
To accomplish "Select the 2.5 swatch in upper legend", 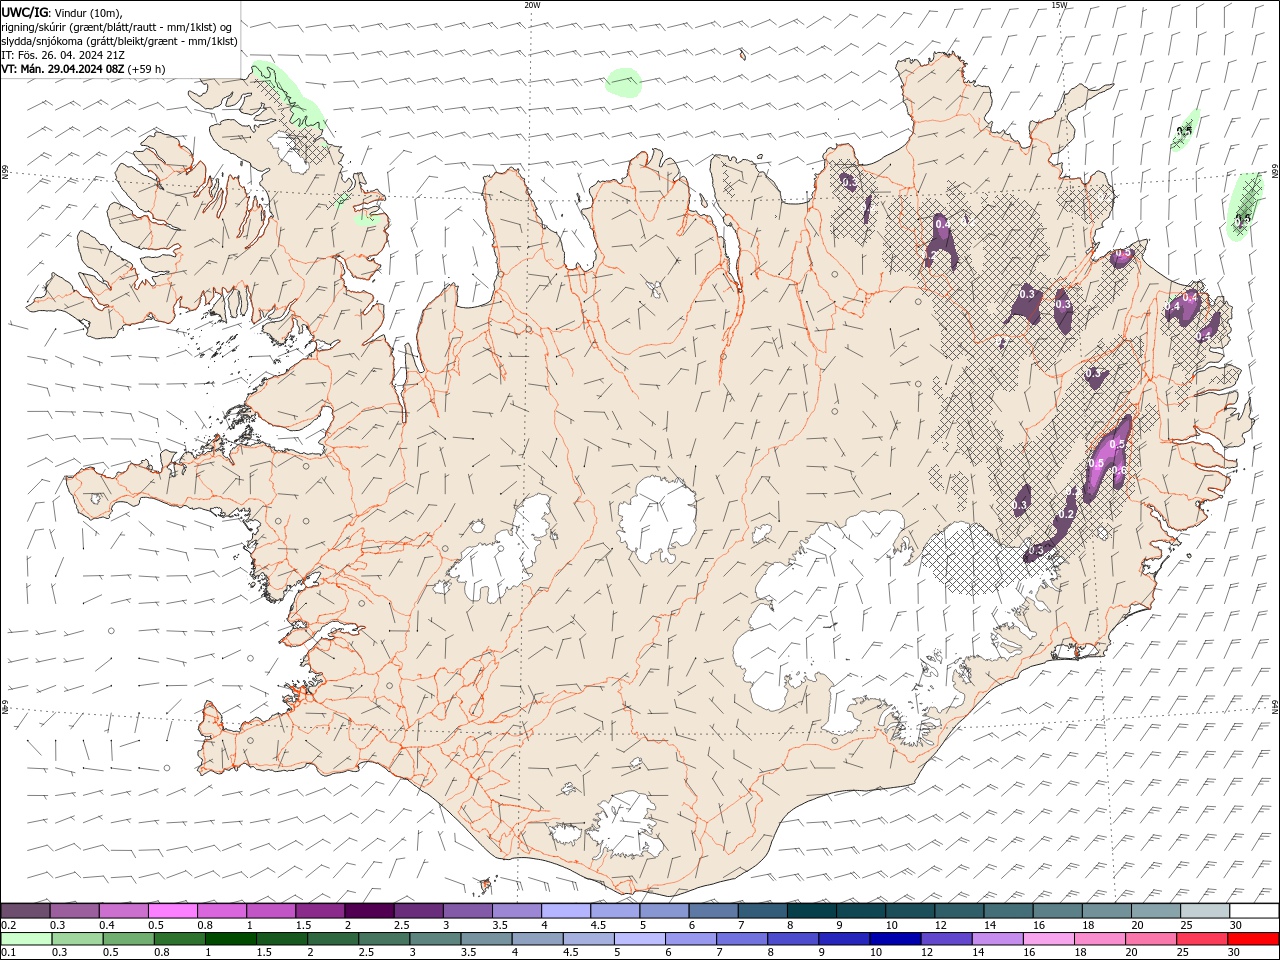I will pos(418,910).
